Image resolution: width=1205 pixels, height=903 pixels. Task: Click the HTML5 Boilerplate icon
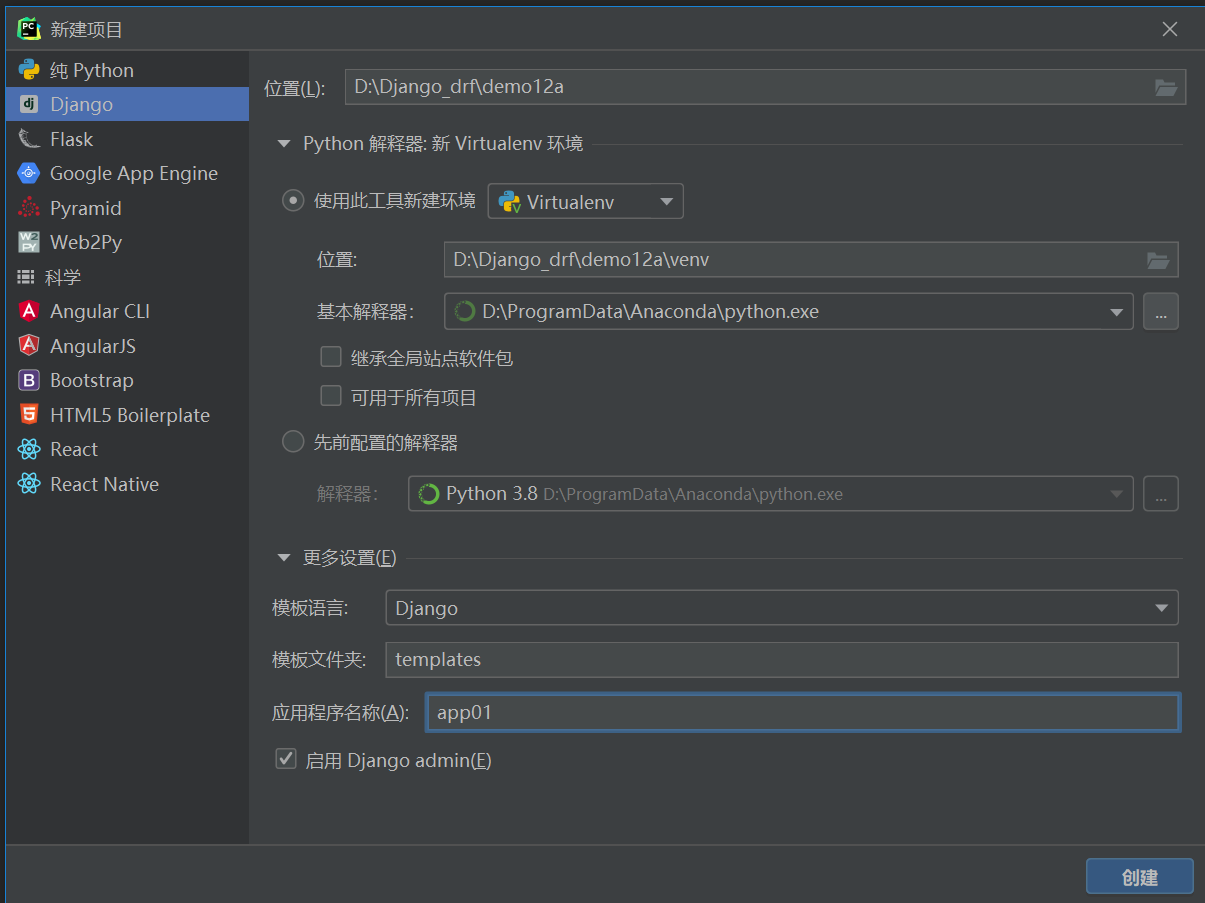click(29, 415)
